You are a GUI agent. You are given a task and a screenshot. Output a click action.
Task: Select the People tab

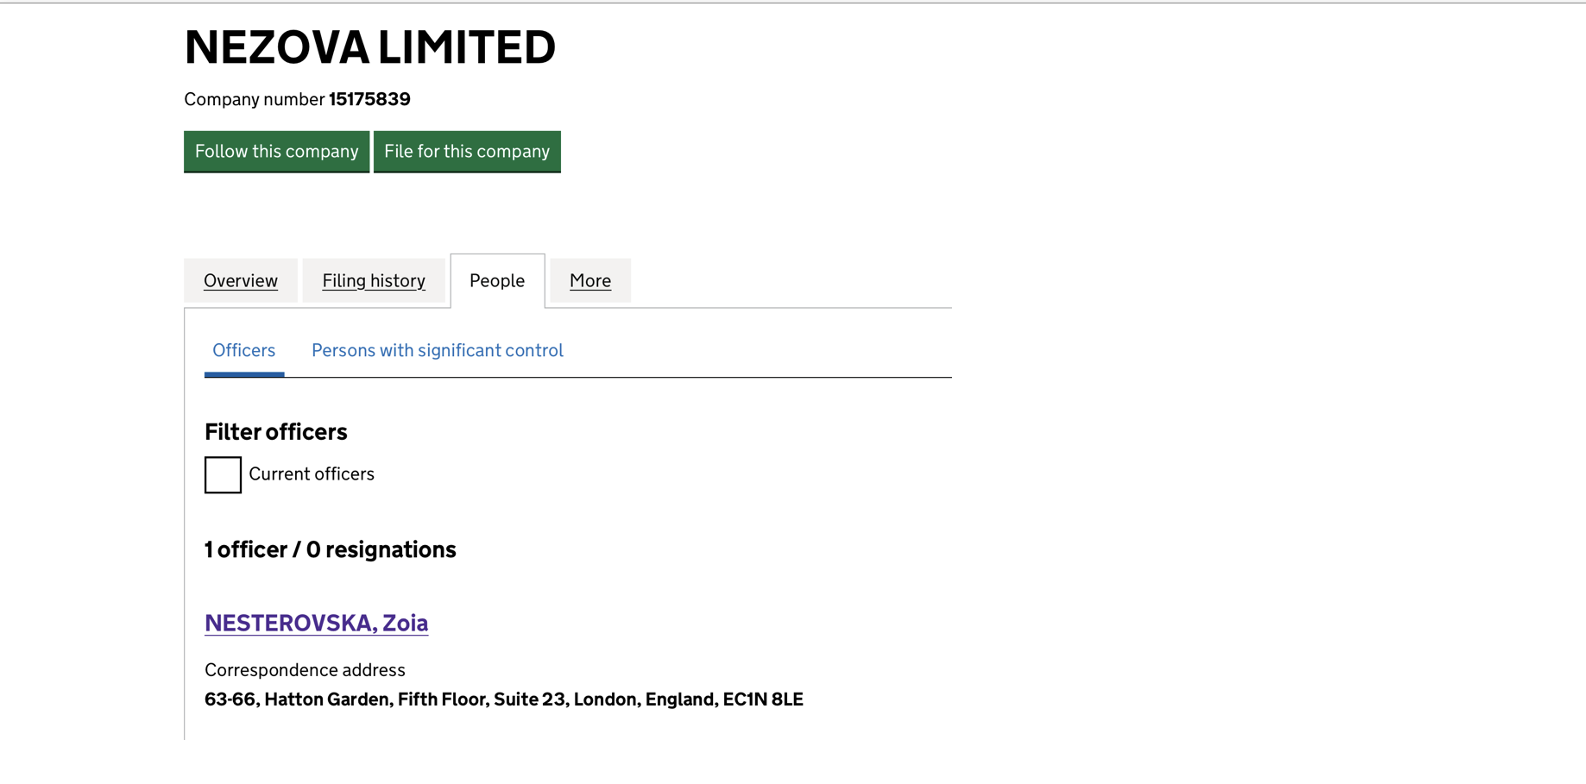pyautogui.click(x=497, y=281)
